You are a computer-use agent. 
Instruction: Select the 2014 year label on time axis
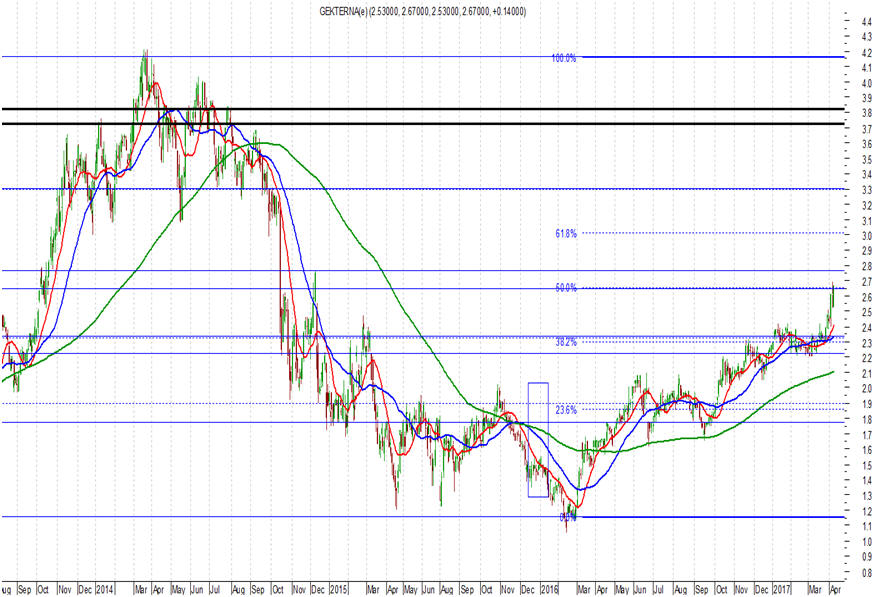105,590
